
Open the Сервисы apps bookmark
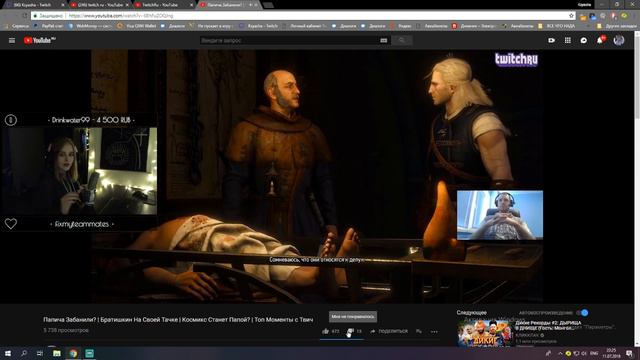pyautogui.click(x=17, y=26)
